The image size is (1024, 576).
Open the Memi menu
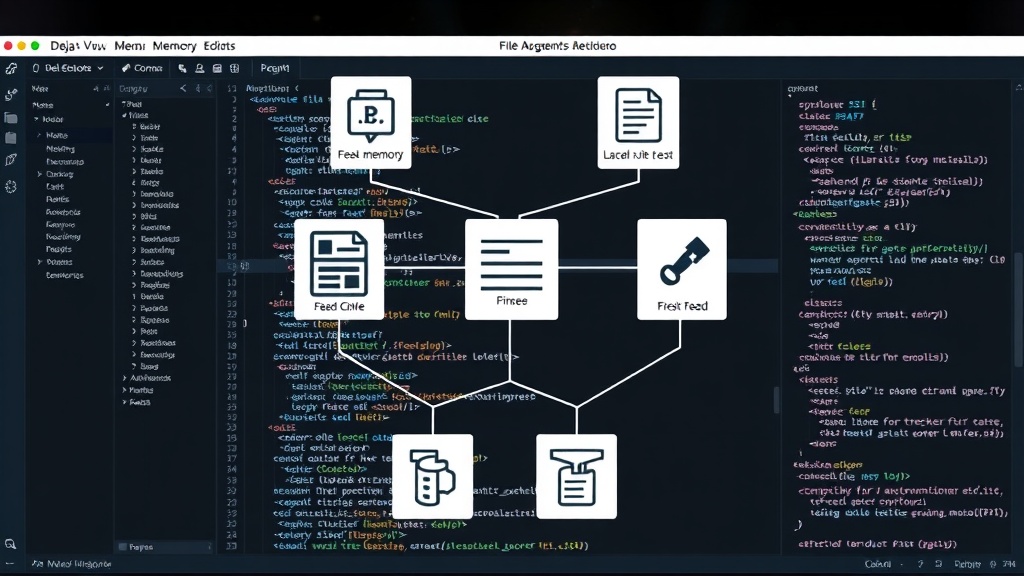pos(129,46)
